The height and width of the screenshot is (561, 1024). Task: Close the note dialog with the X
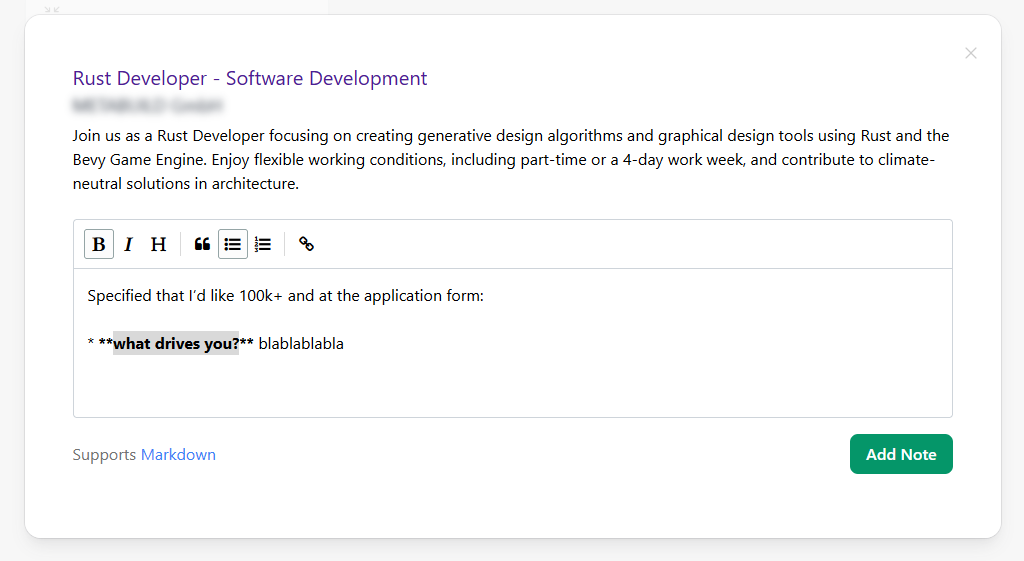coord(970,53)
